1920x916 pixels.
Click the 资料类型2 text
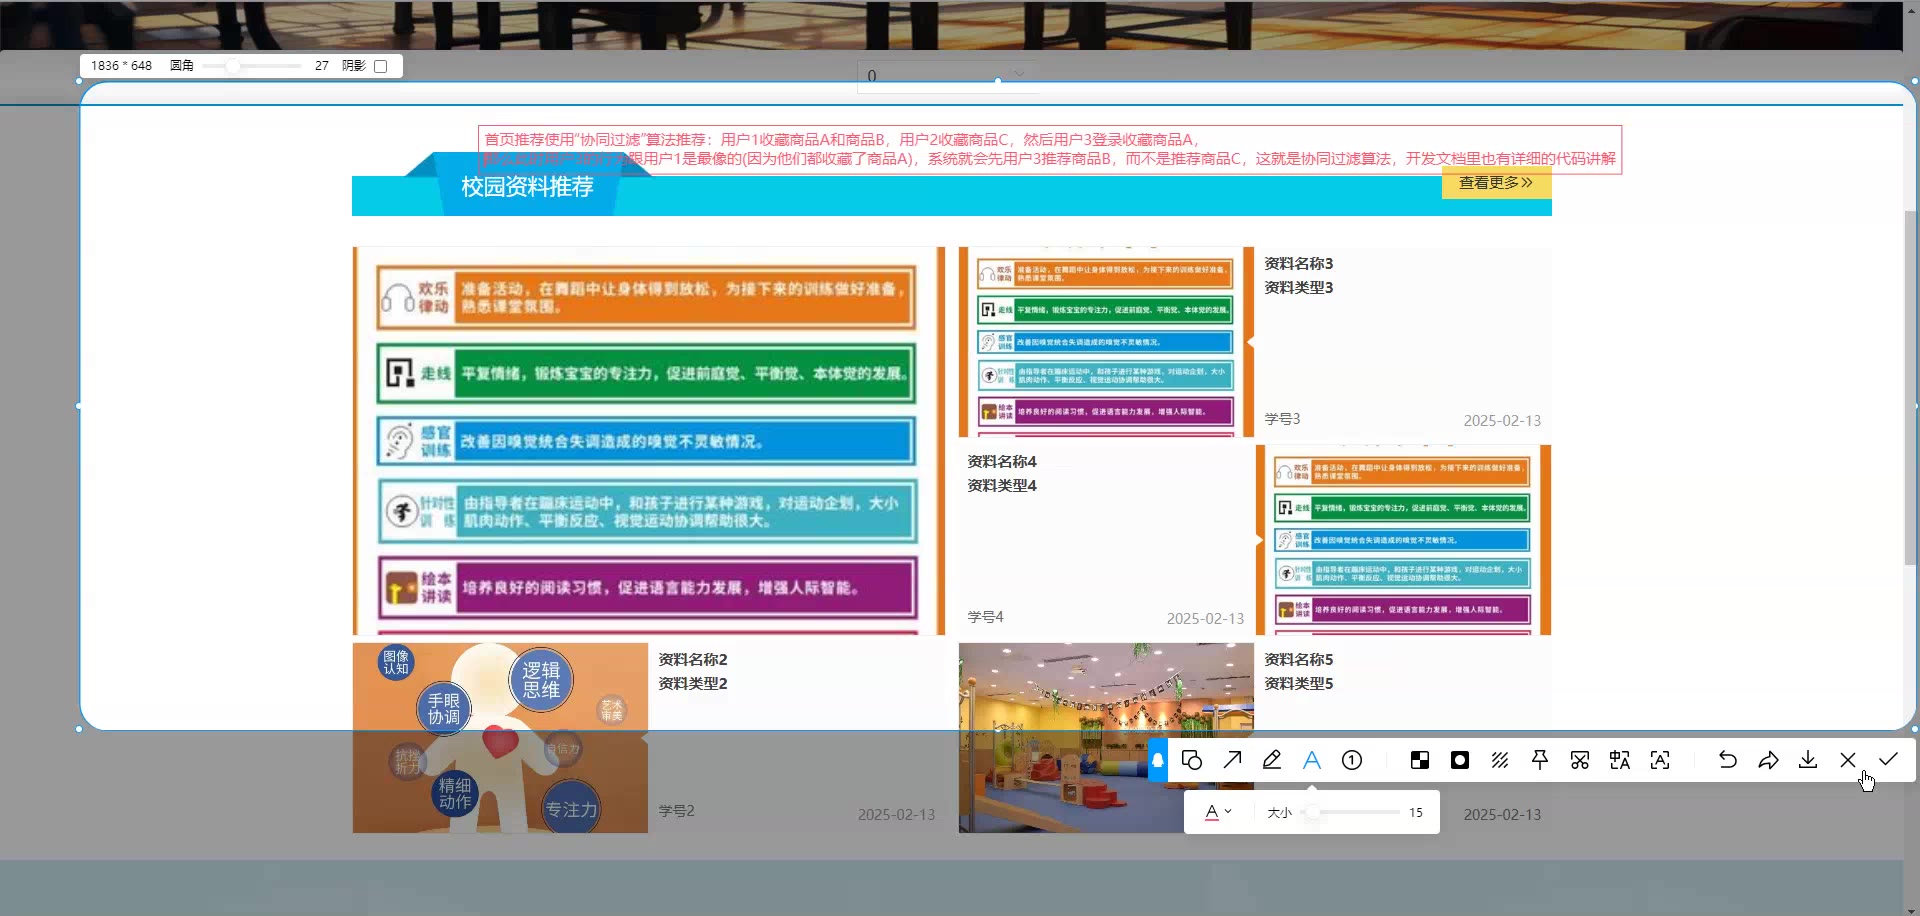pyautogui.click(x=692, y=683)
